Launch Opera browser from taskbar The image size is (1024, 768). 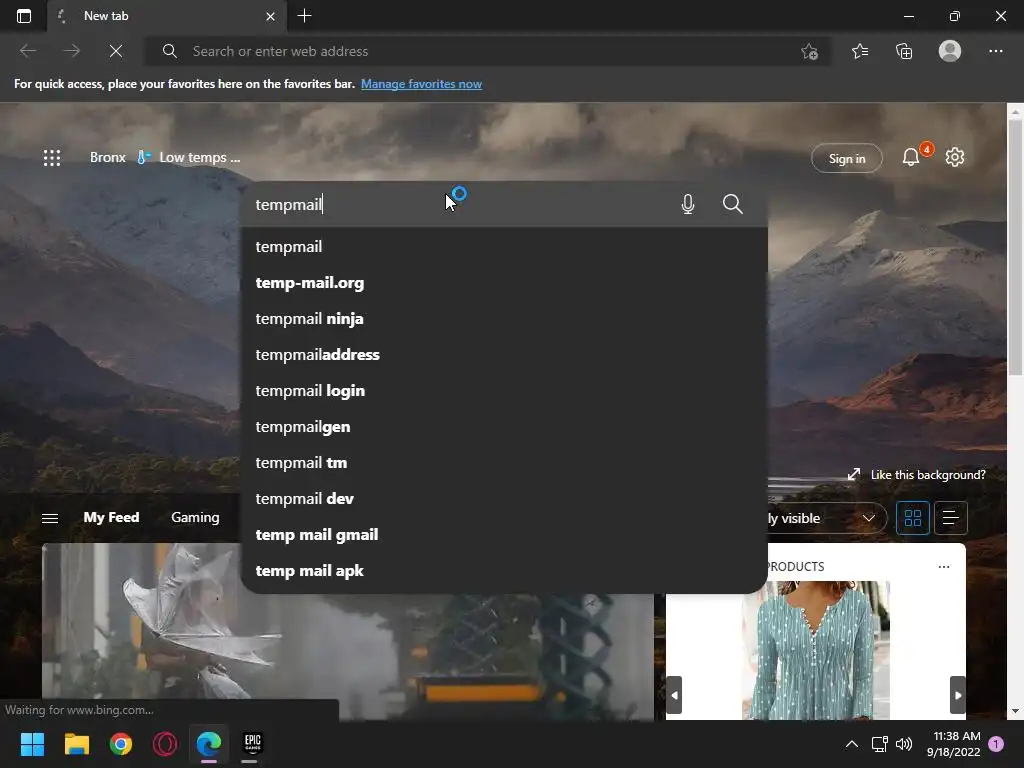pyautogui.click(x=165, y=744)
